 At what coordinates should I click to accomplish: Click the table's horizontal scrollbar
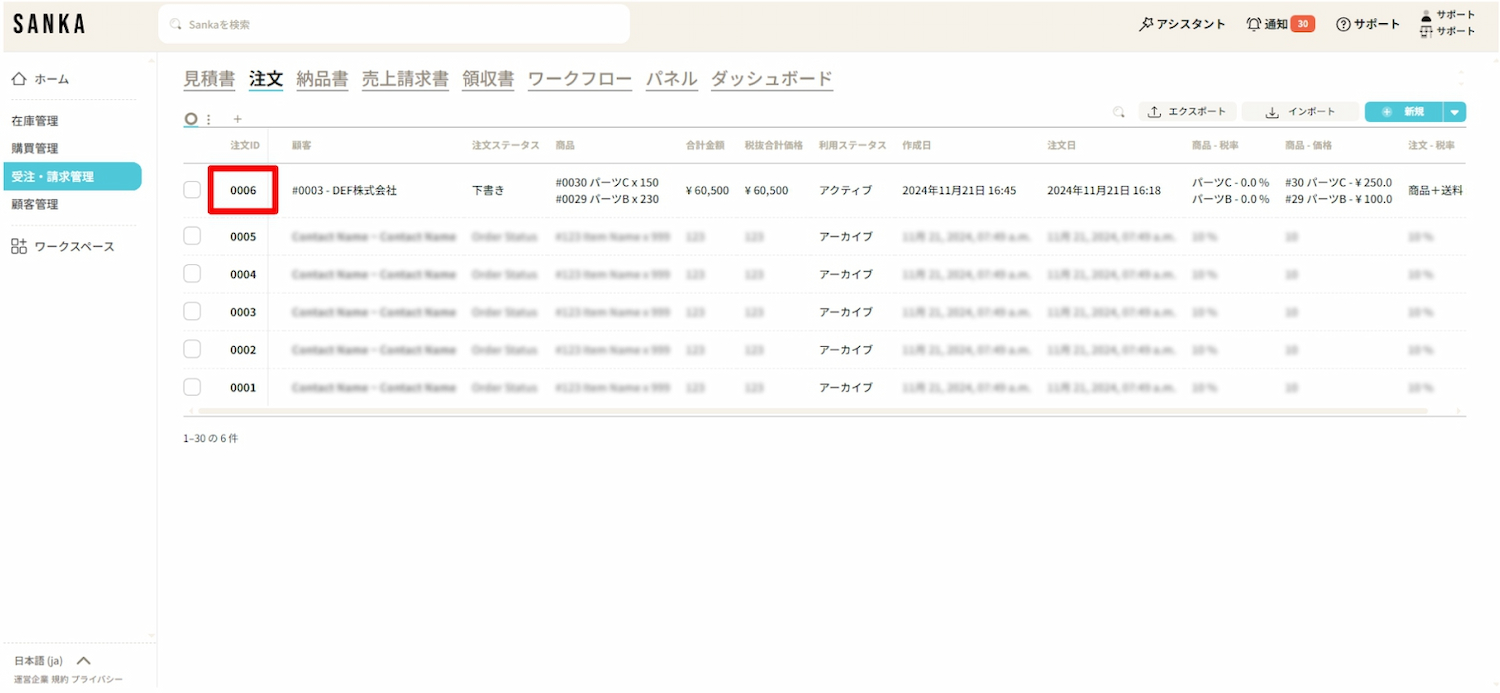pyautogui.click(x=812, y=411)
